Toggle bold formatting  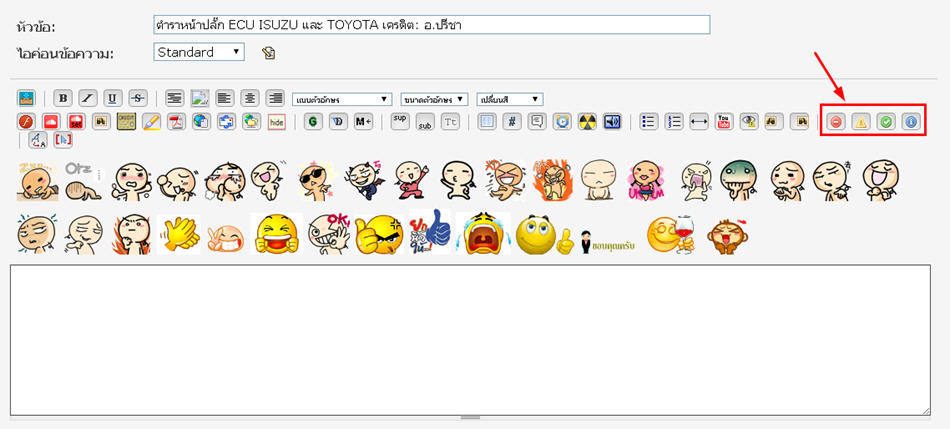tap(63, 98)
